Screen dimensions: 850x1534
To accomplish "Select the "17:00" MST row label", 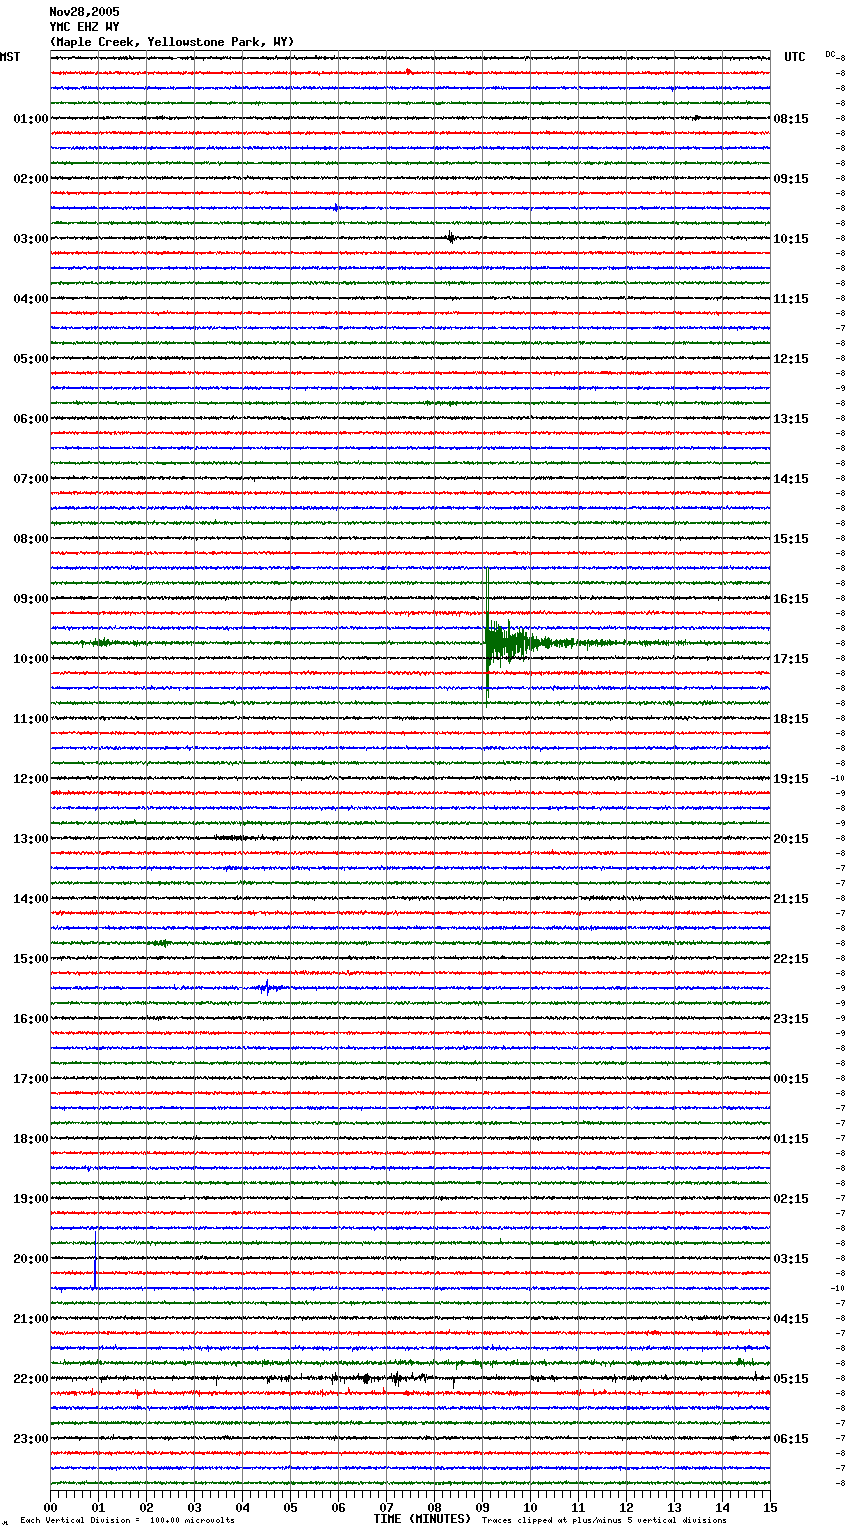I will [x=31, y=1079].
